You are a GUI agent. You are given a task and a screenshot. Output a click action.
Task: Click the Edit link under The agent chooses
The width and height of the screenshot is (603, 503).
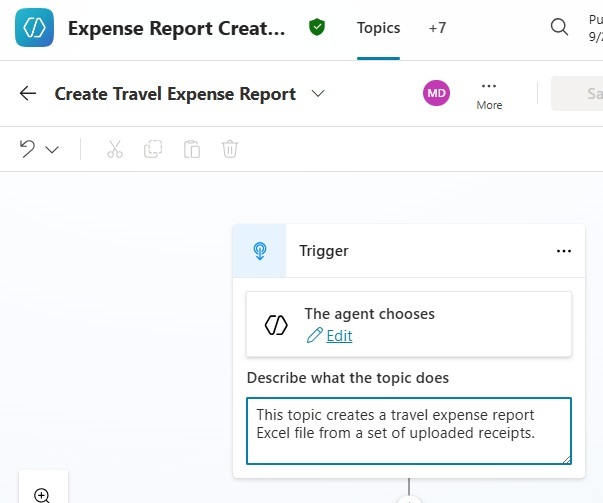click(x=339, y=336)
